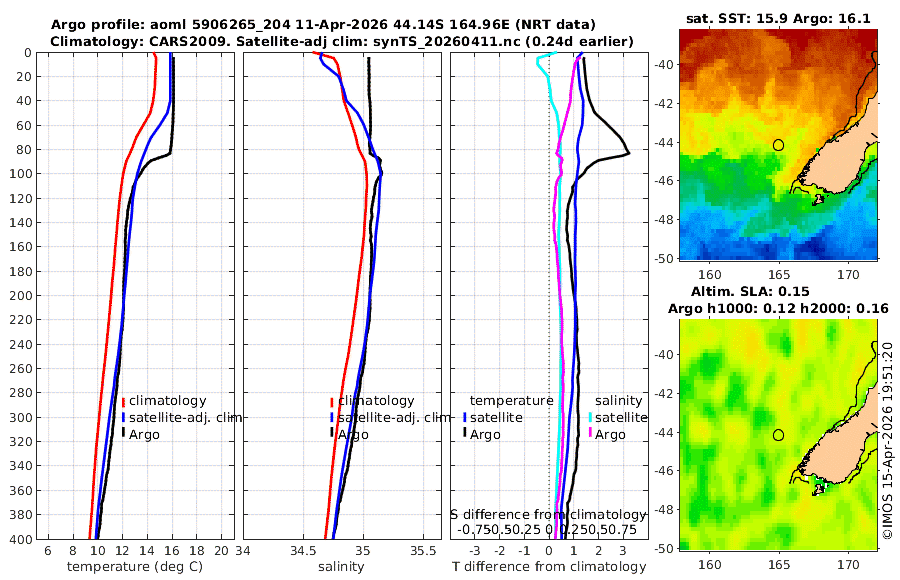Click the '-50' latitude label on SLA map
The width and height of the screenshot is (900, 580).
point(665,548)
